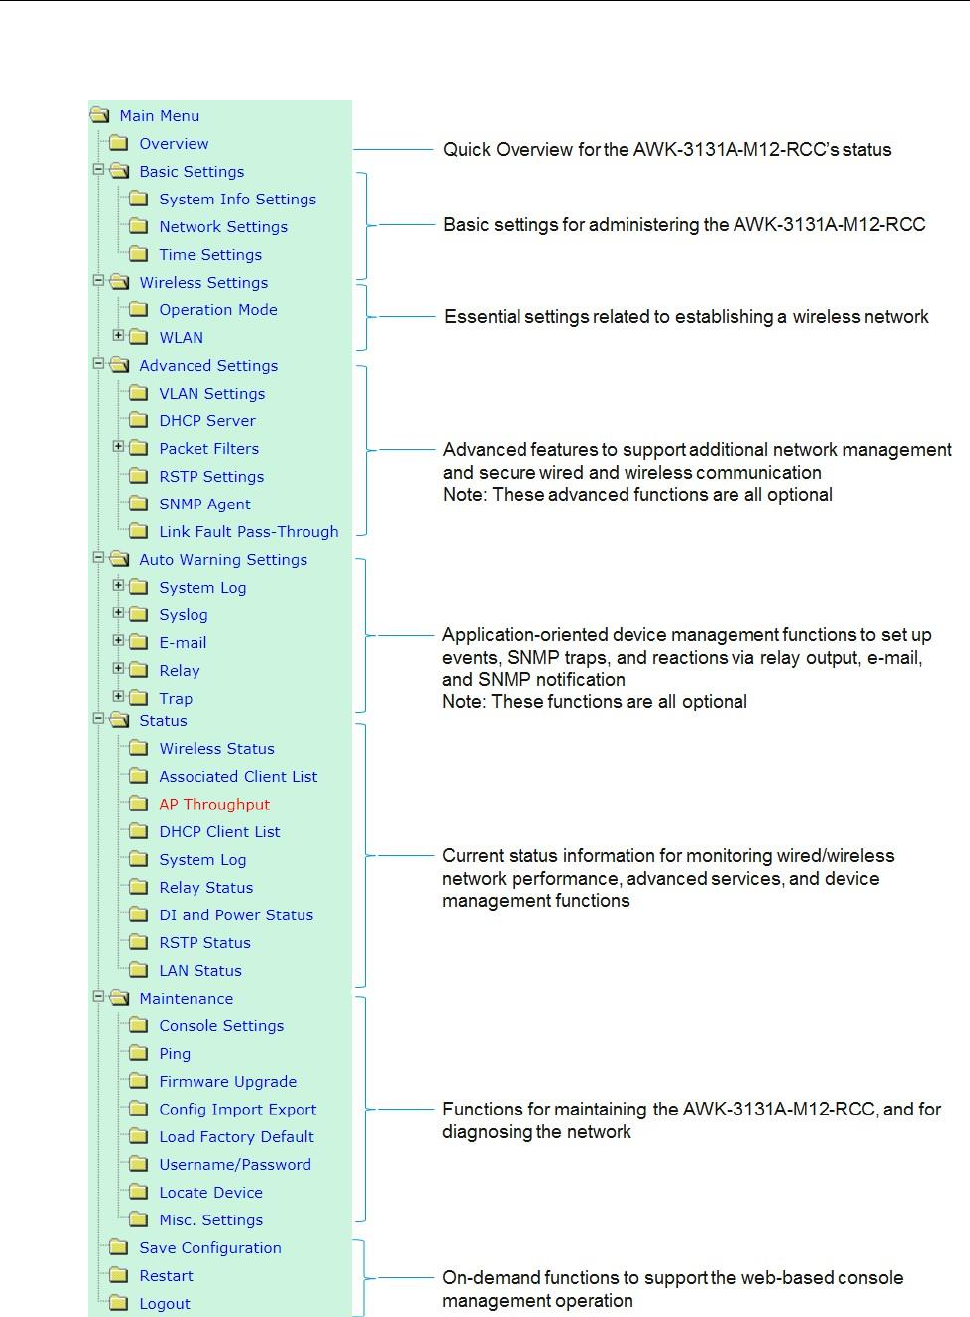The width and height of the screenshot is (970, 1317).
Task: Select Load Factory Default
Action: (237, 1137)
